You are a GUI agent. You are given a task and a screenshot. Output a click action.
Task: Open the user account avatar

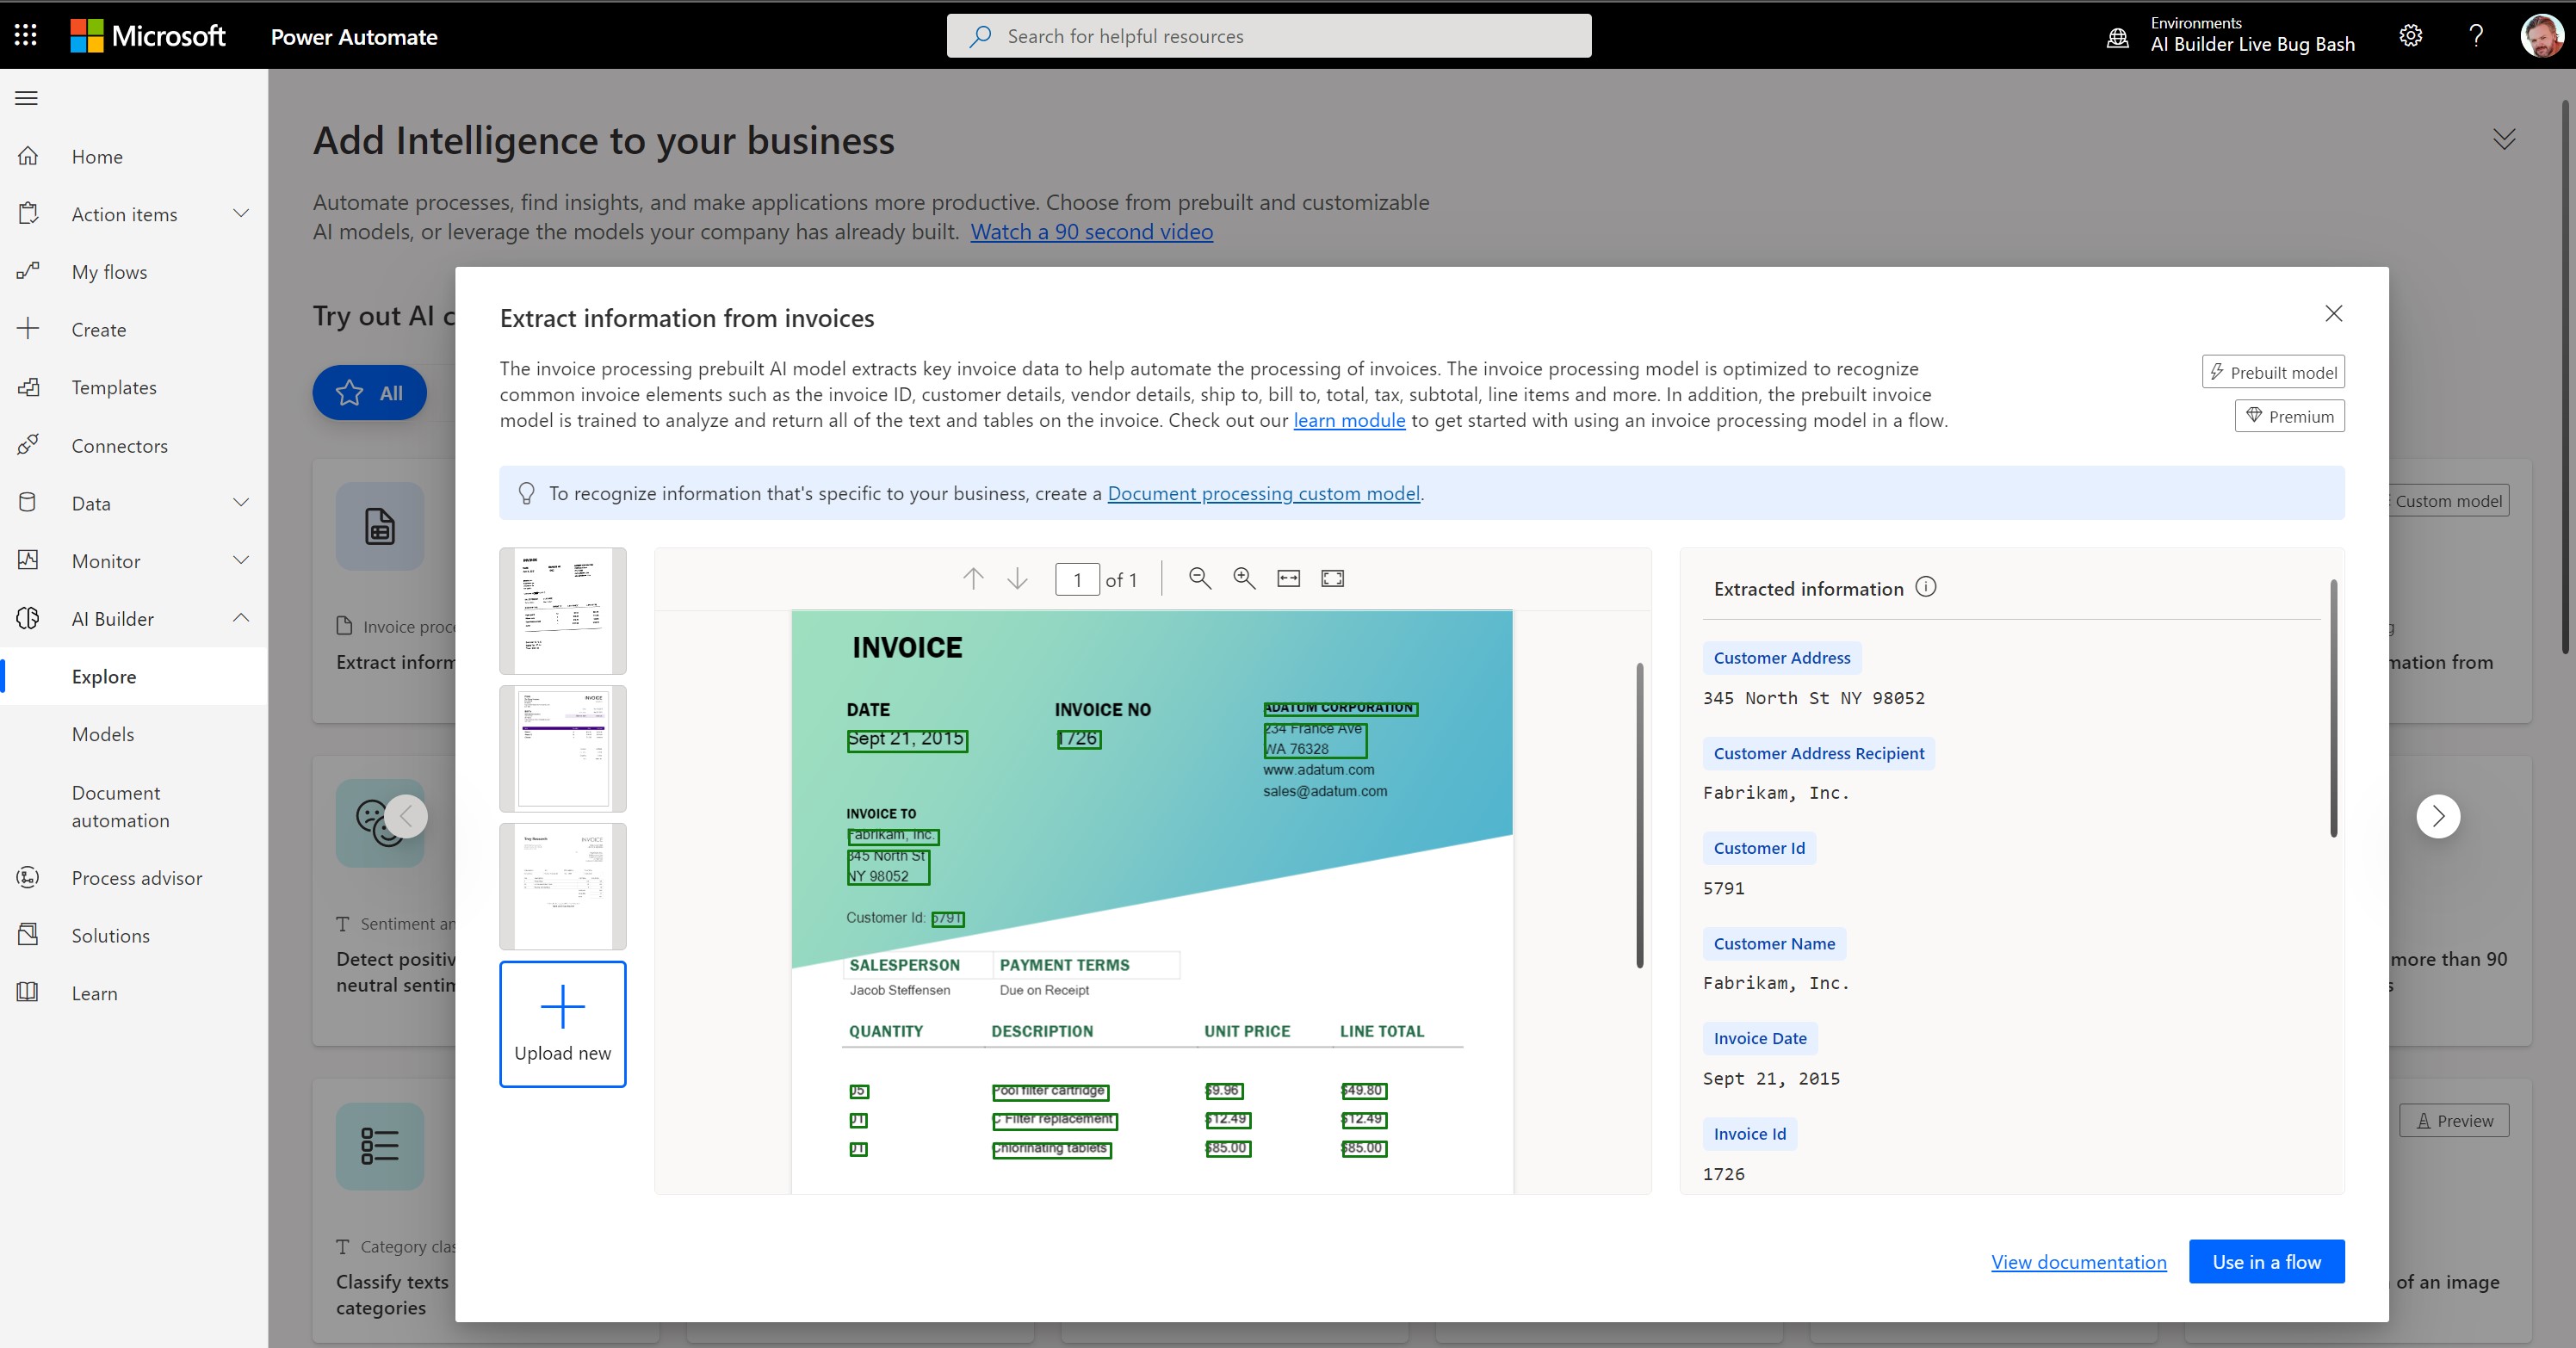coord(2541,36)
